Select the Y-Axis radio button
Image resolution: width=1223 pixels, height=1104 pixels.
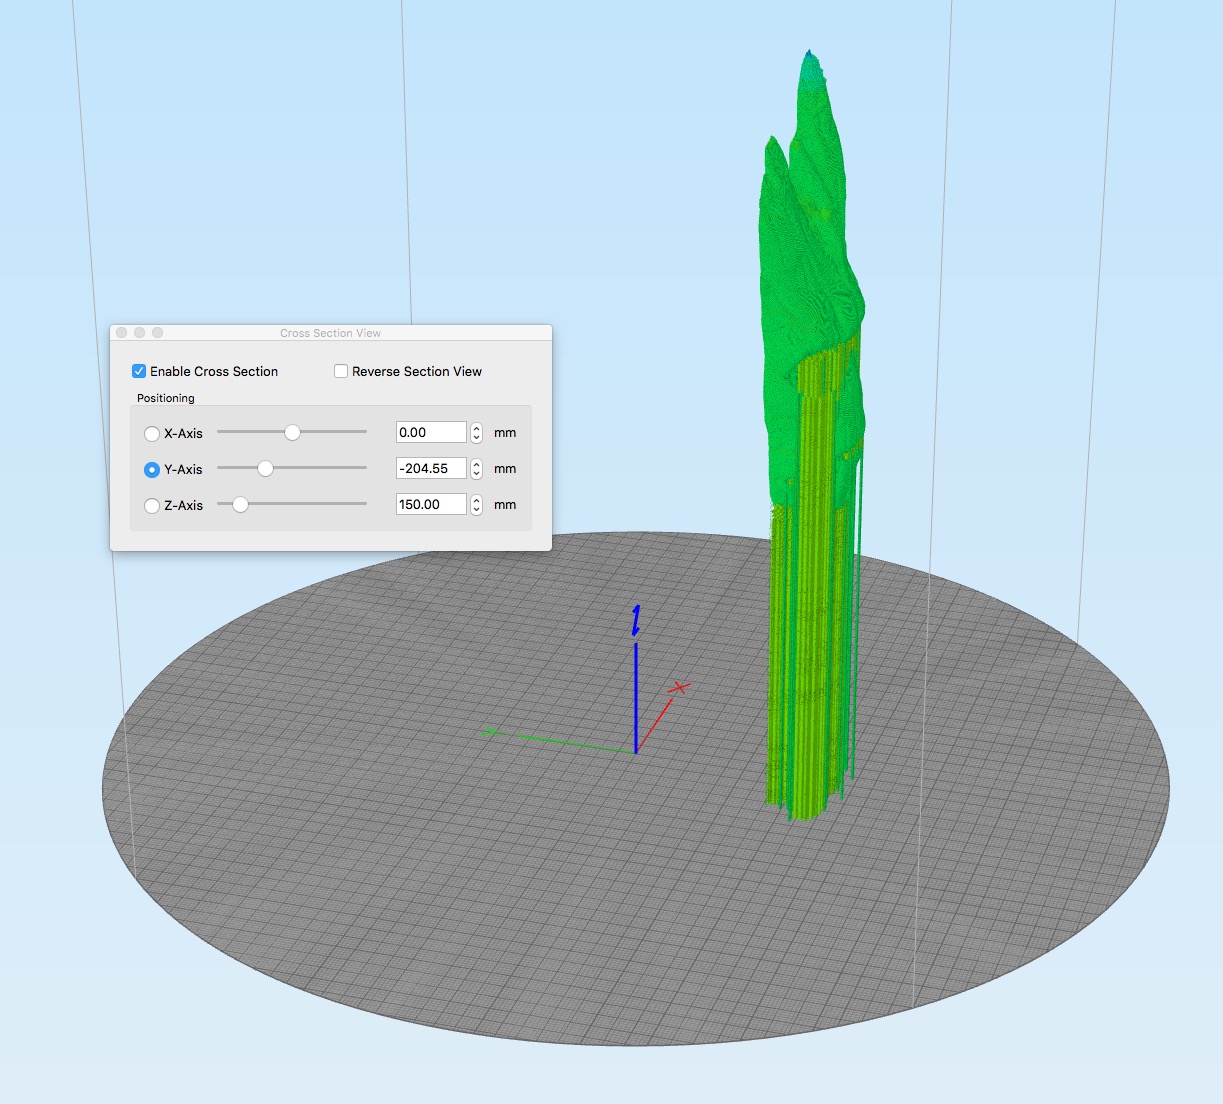[x=152, y=470]
